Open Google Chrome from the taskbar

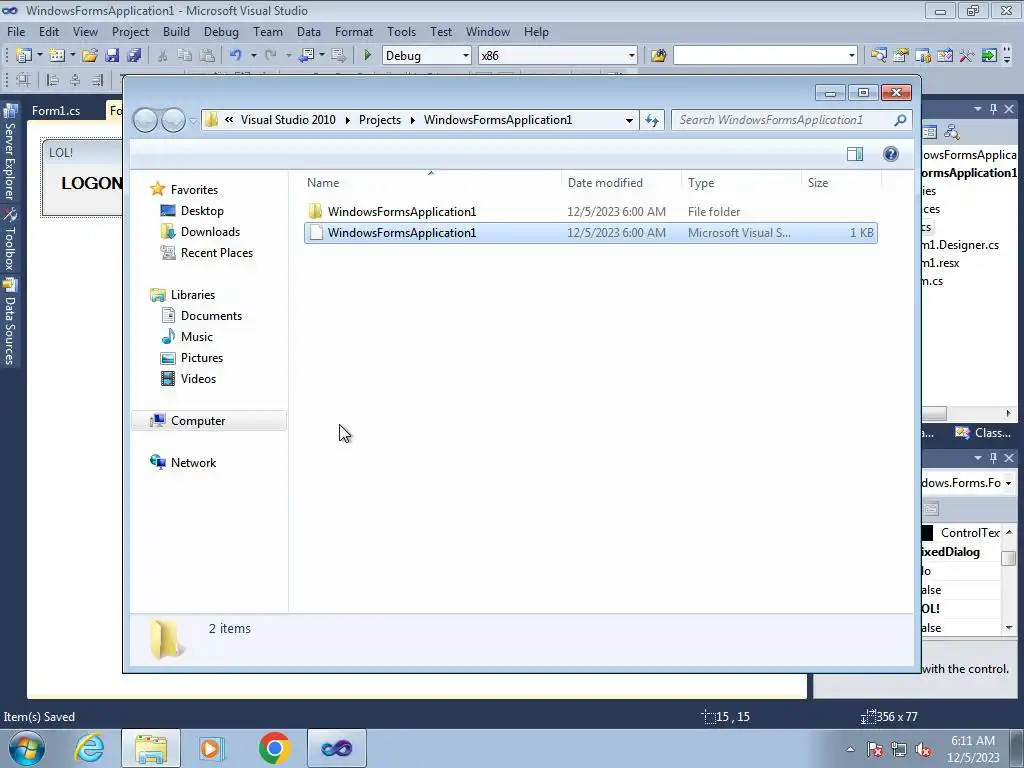pos(274,748)
